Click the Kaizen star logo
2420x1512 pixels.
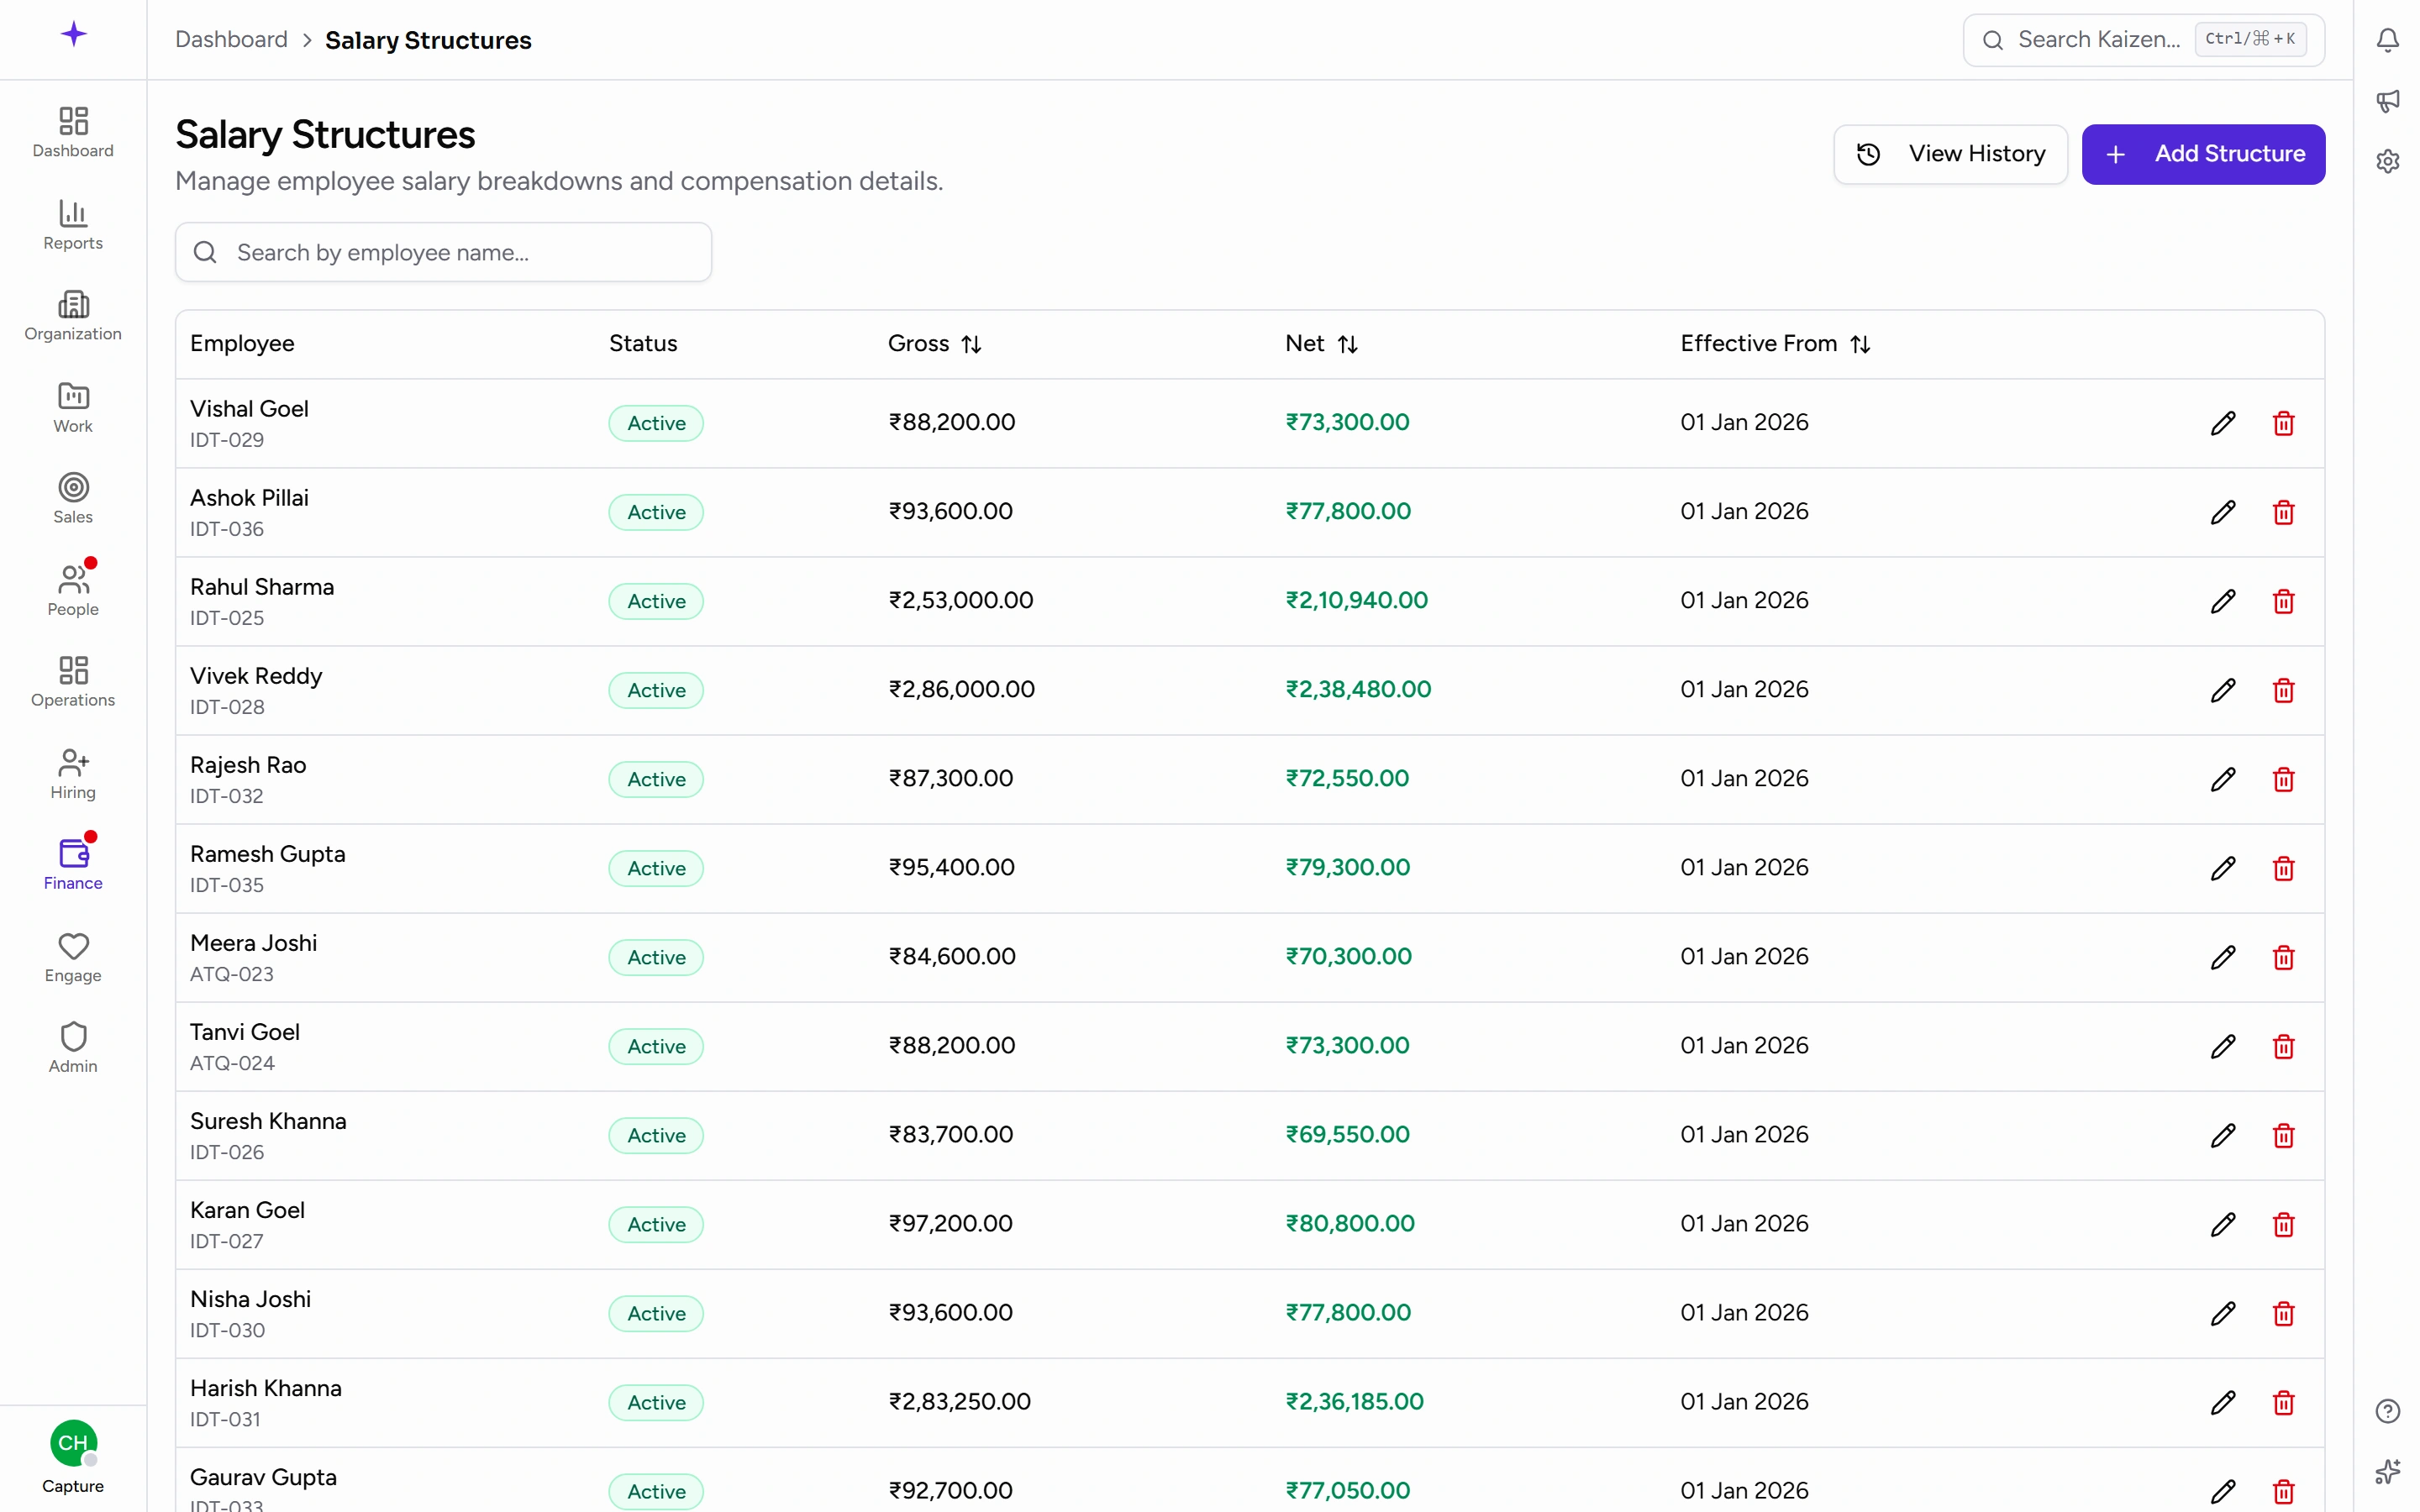(73, 35)
